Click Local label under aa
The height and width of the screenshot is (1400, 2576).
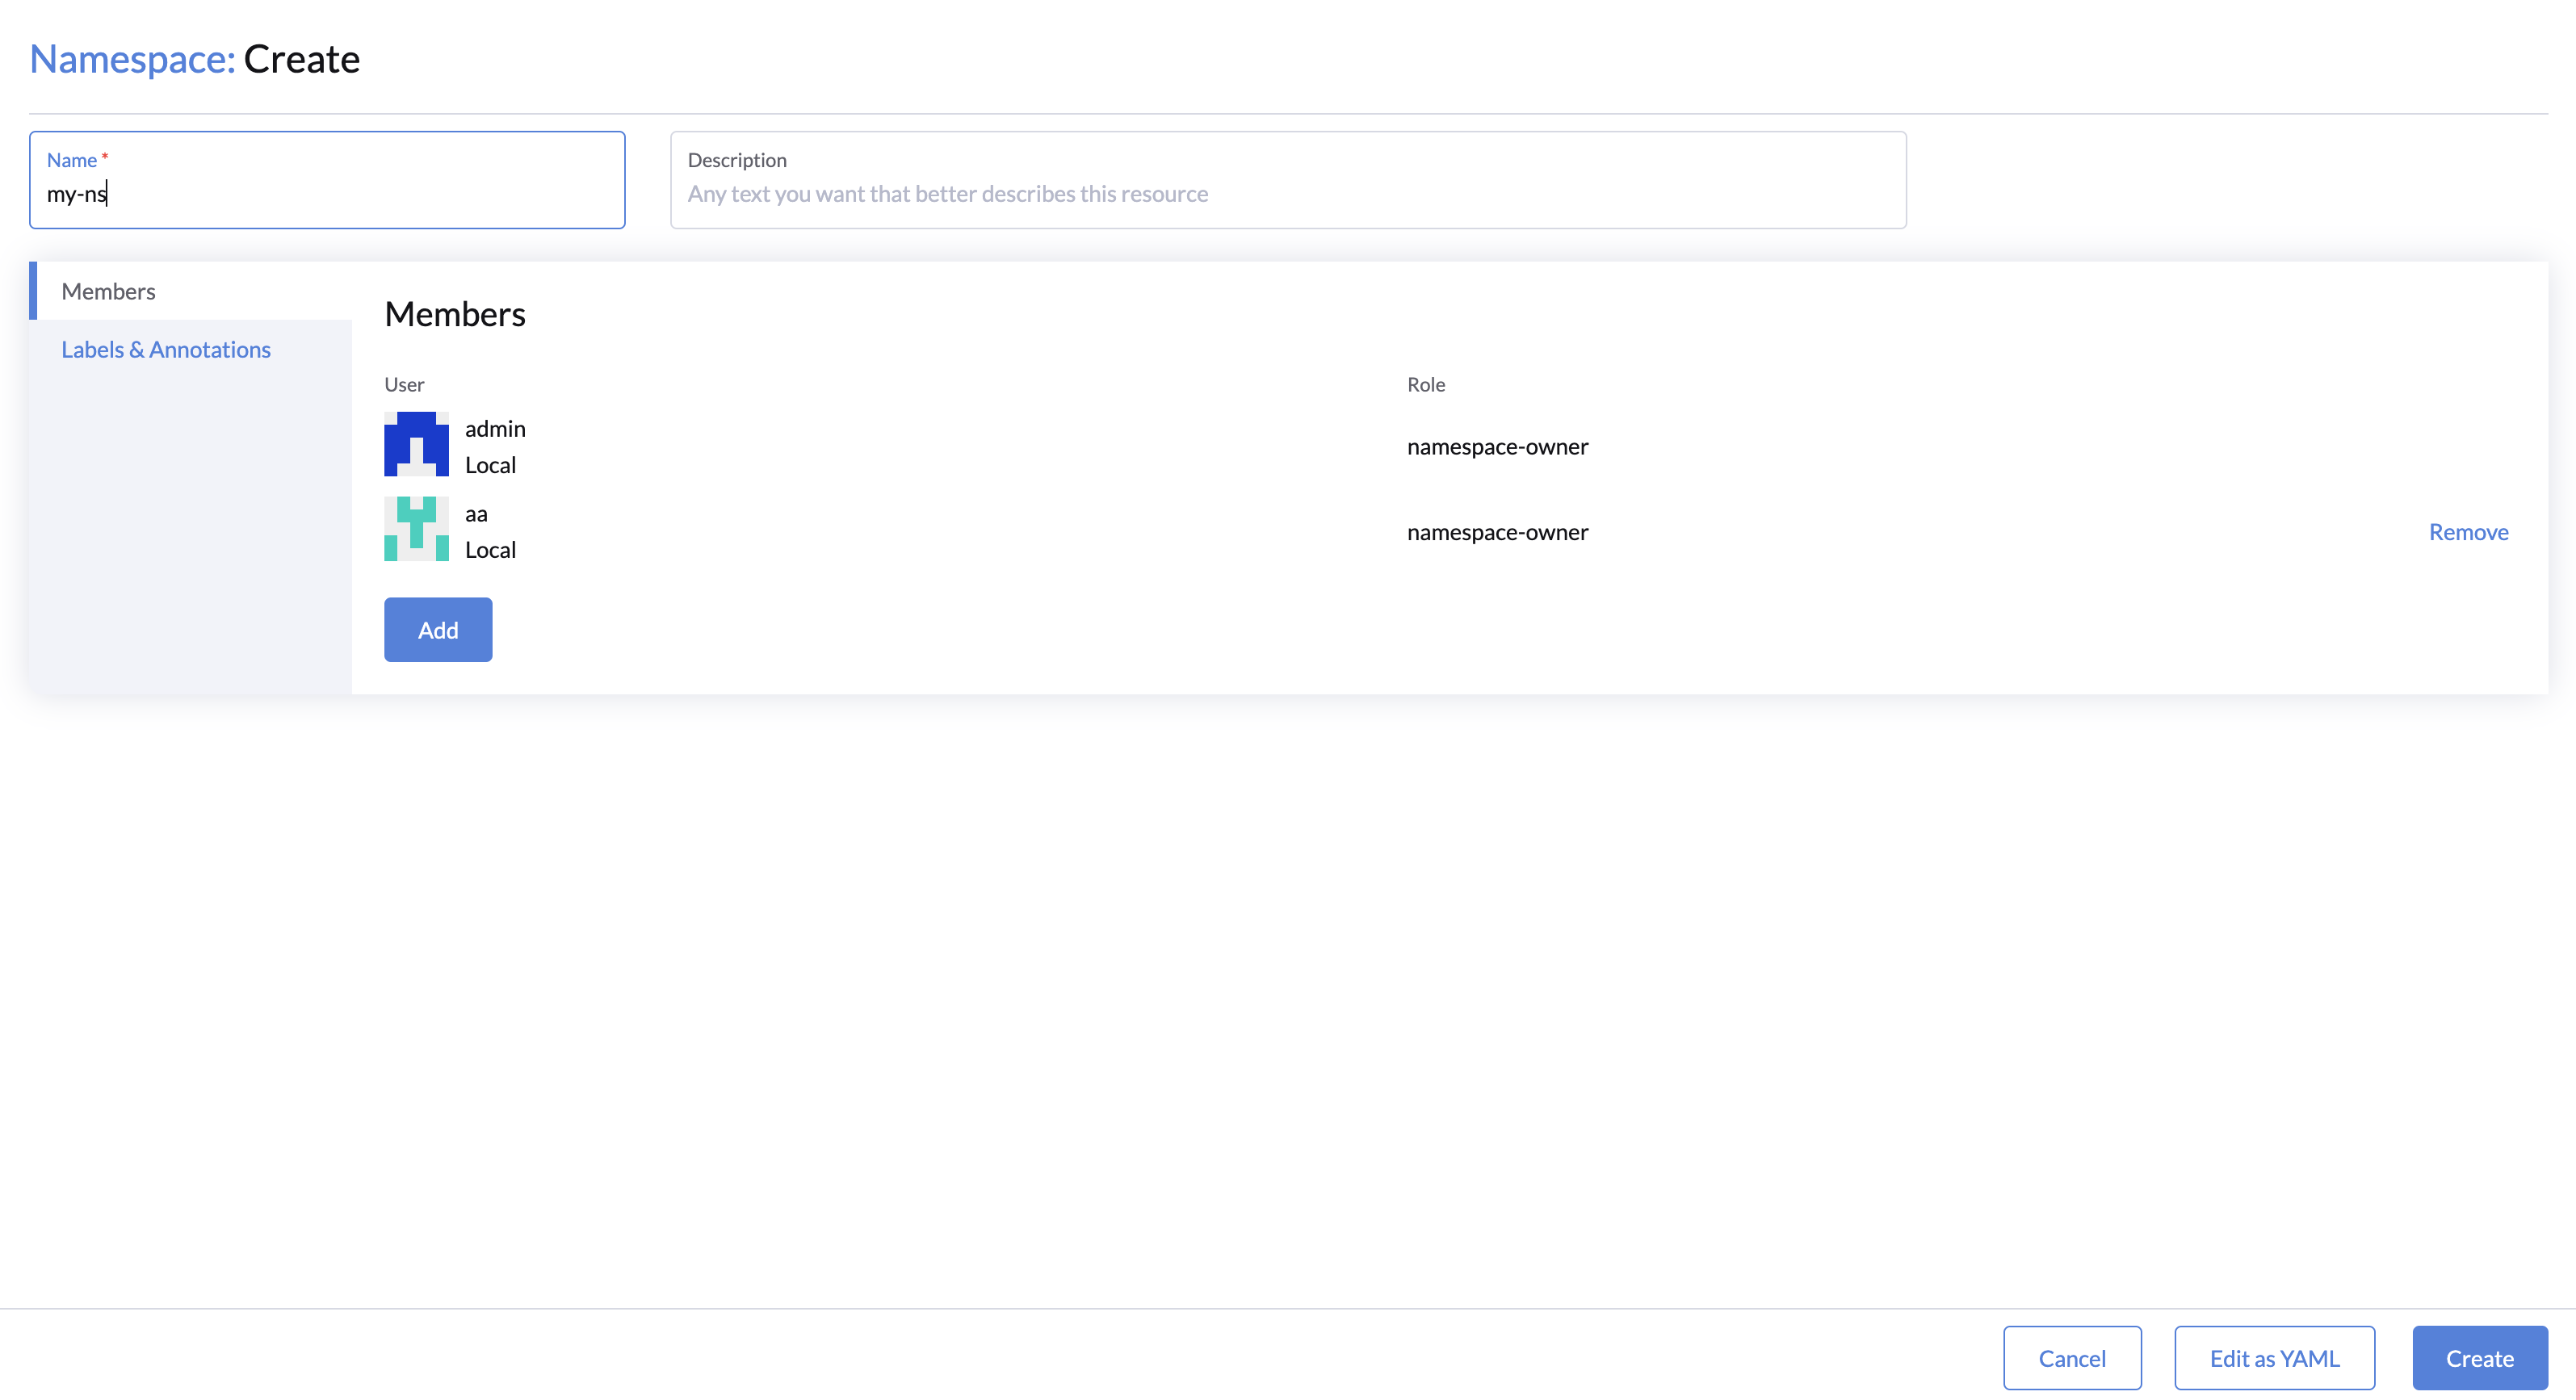click(x=490, y=550)
